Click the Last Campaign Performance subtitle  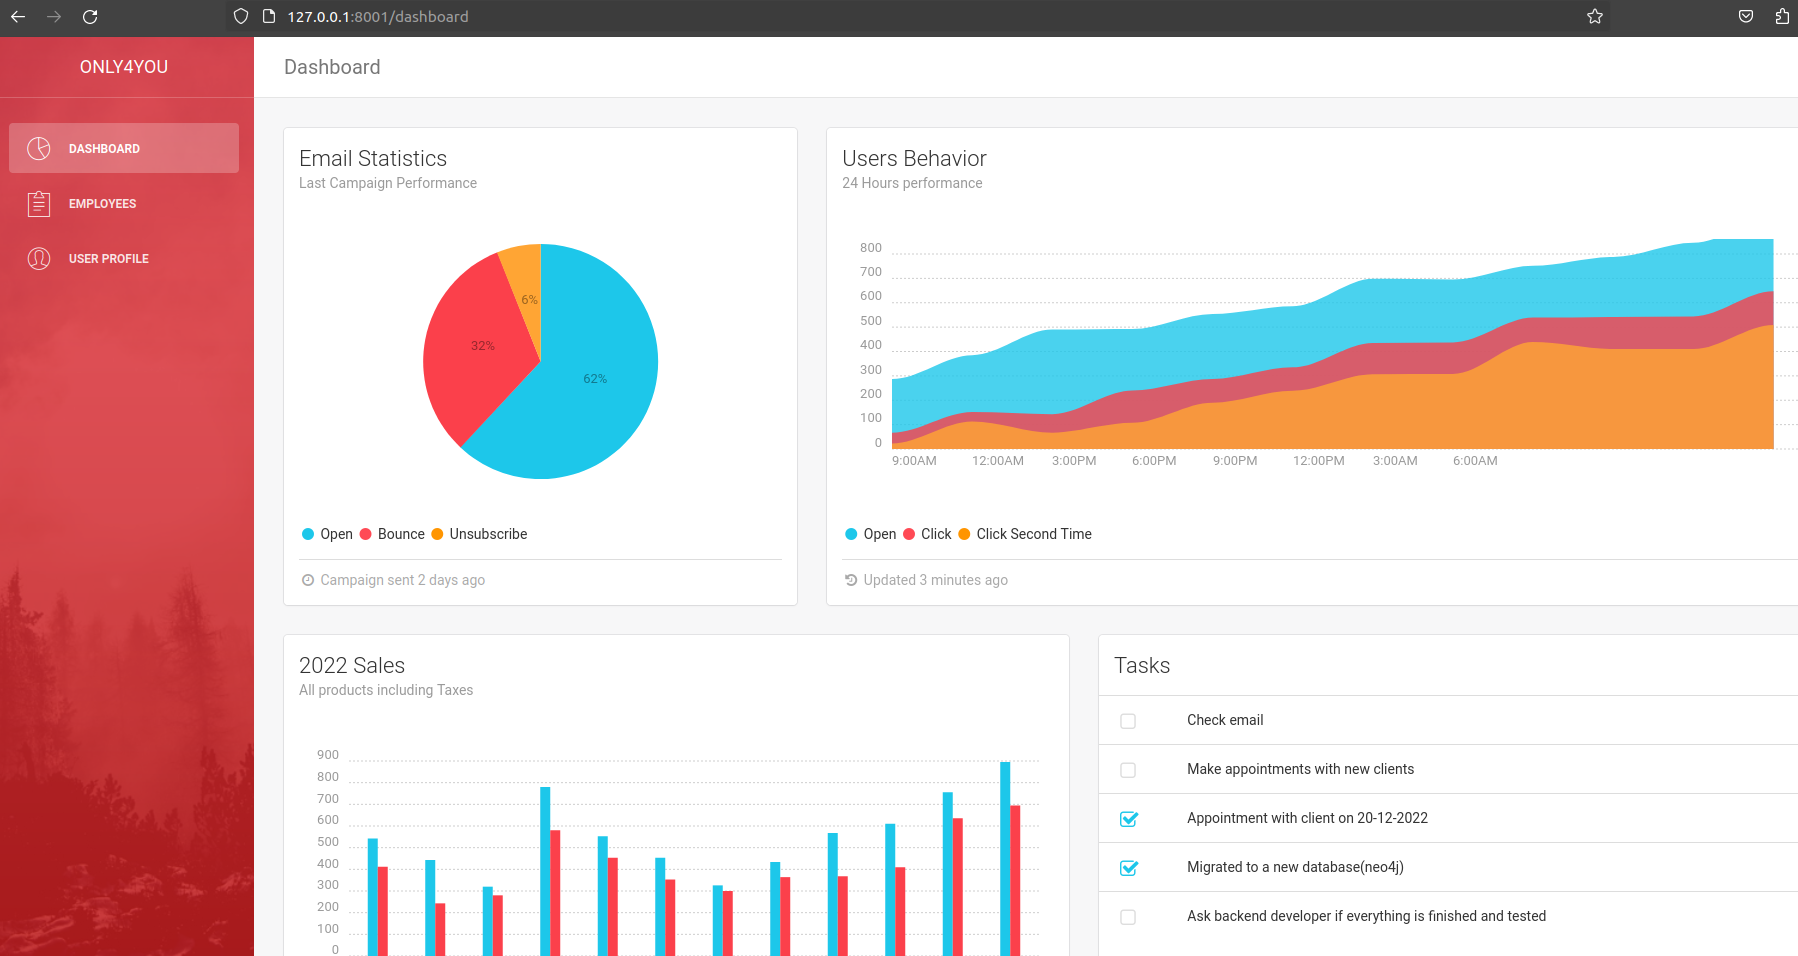(x=388, y=183)
